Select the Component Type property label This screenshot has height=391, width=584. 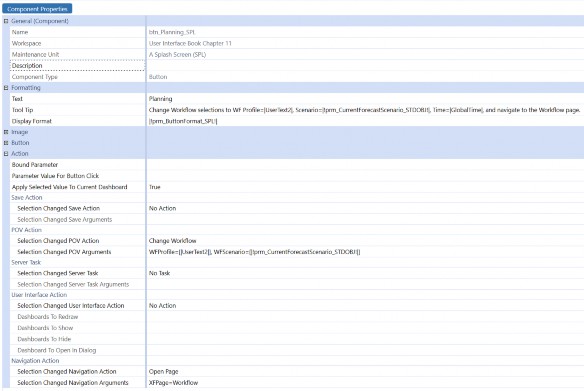click(35, 77)
